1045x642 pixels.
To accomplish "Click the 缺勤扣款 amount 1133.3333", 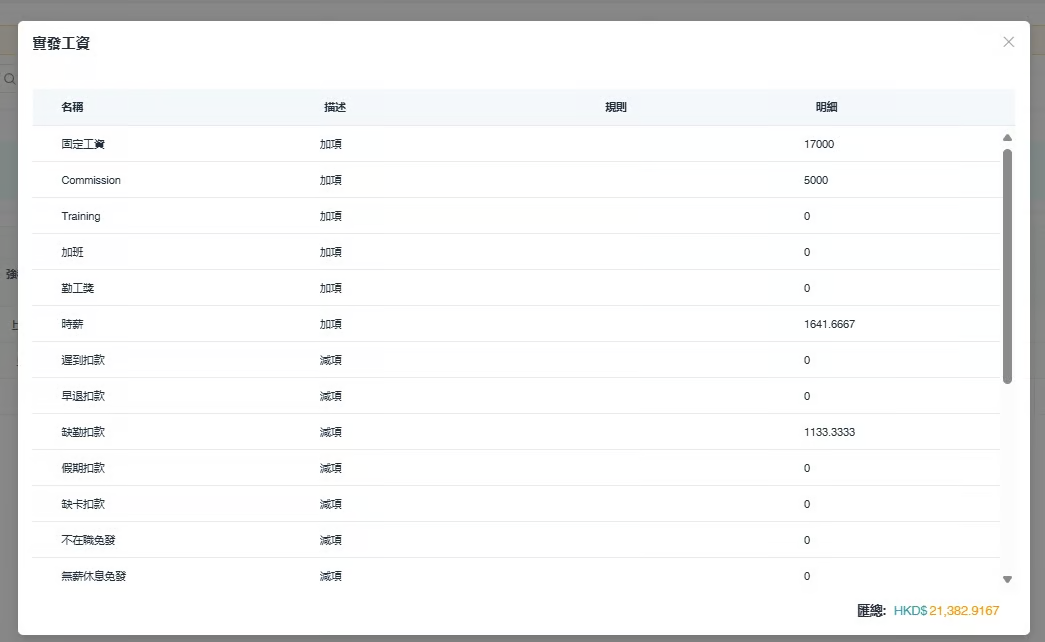I will (829, 432).
